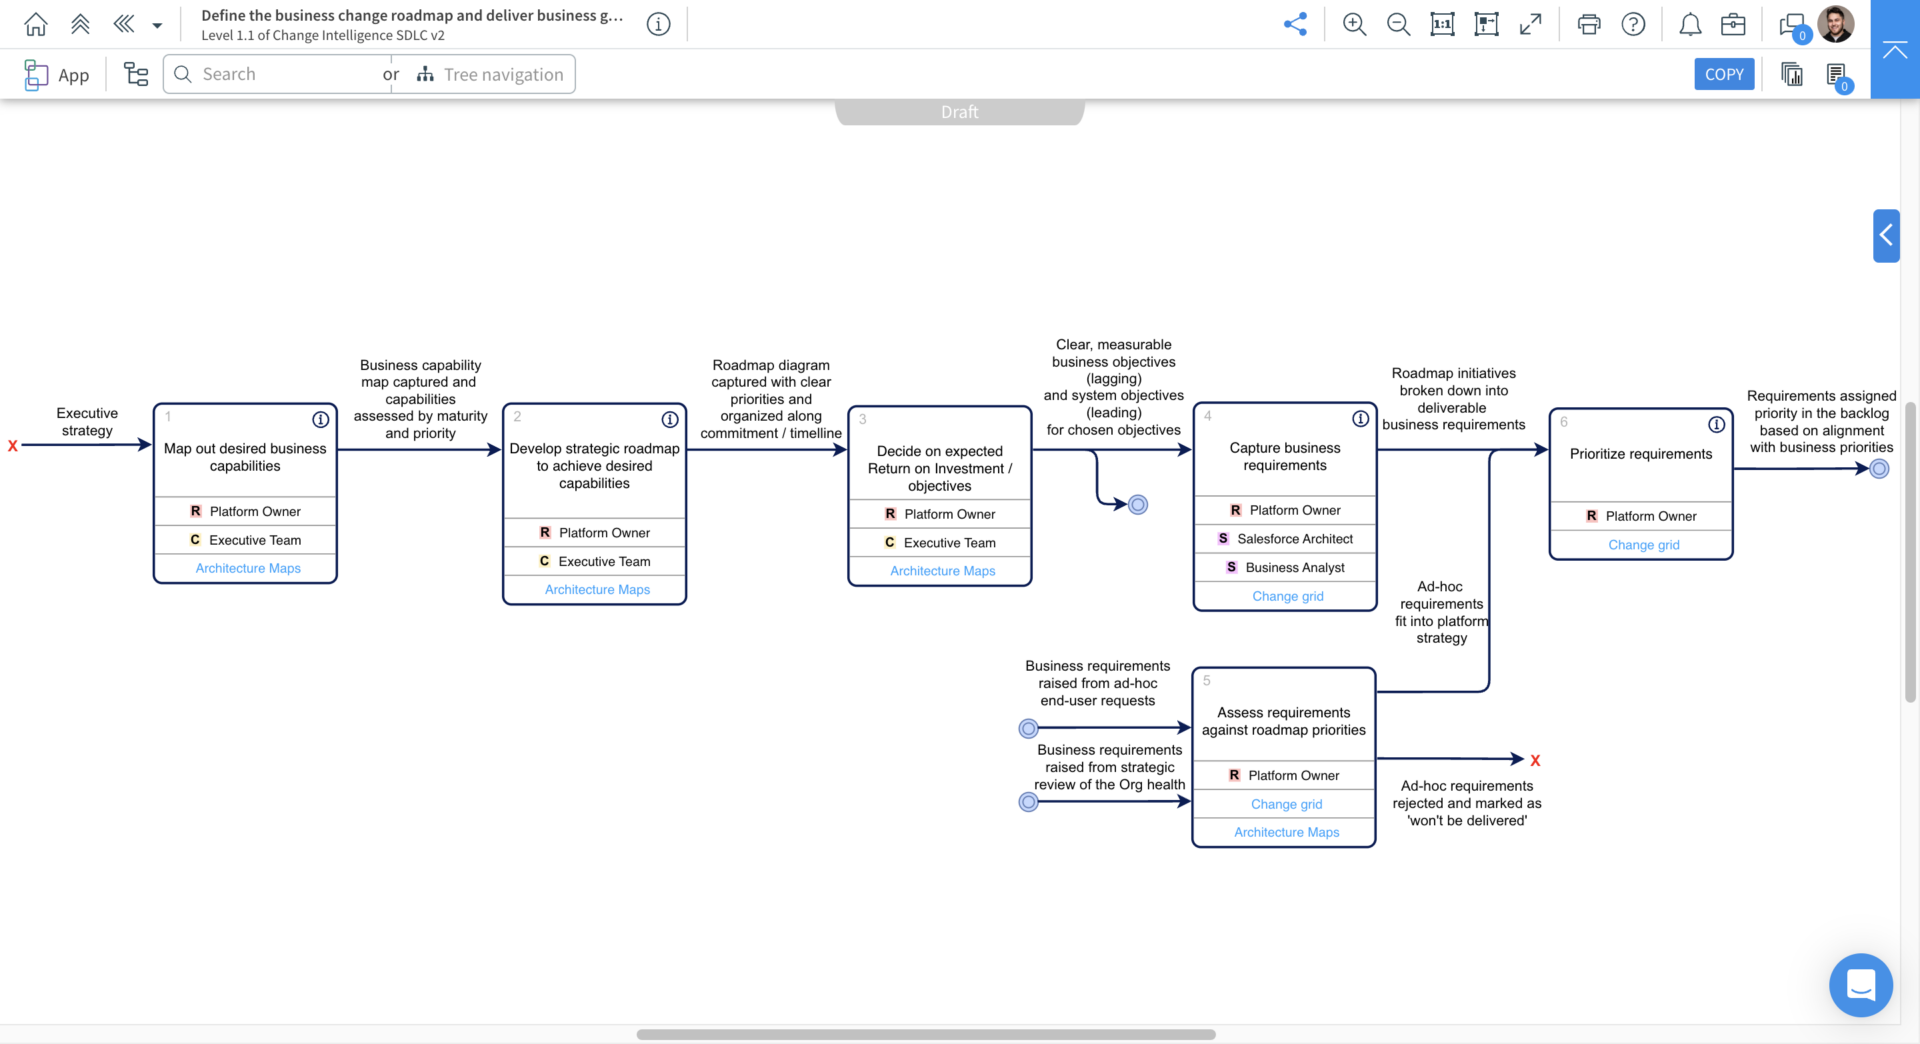
Task: Zoom out of the diagram
Action: coord(1398,23)
